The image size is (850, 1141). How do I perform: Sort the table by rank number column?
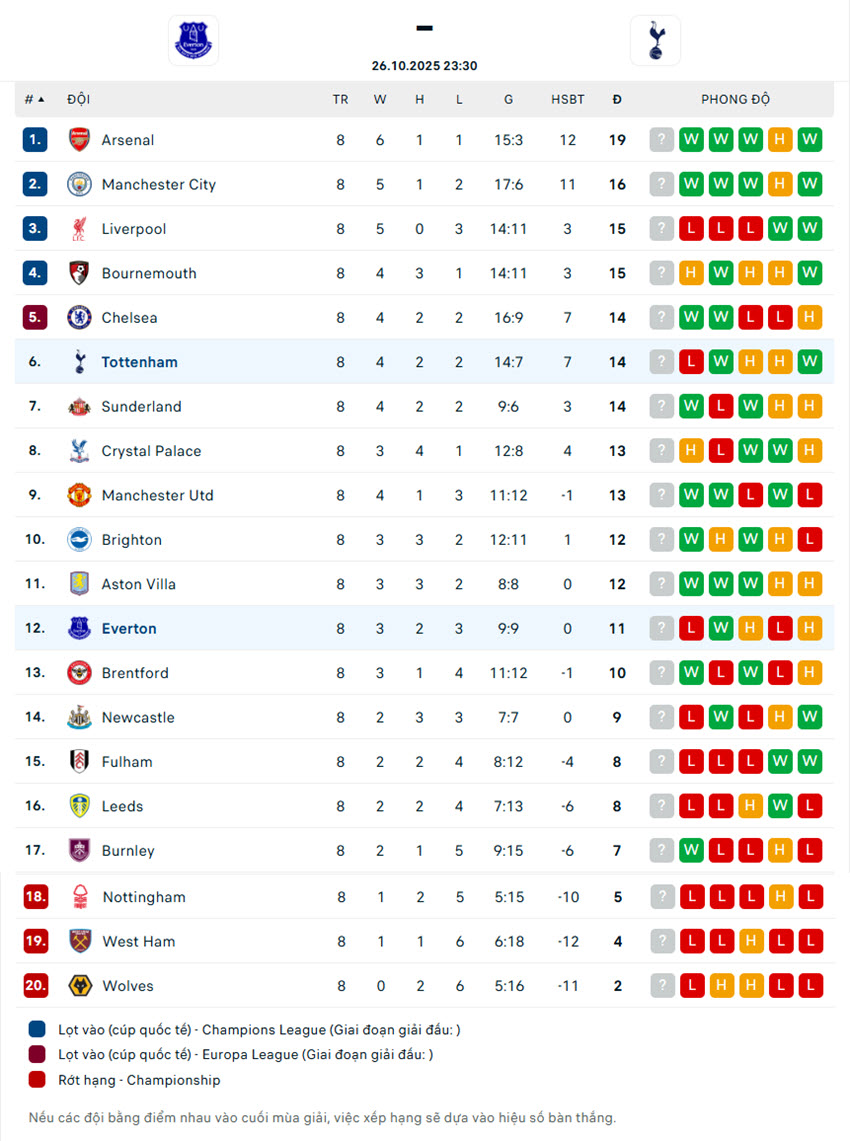click(x=35, y=99)
